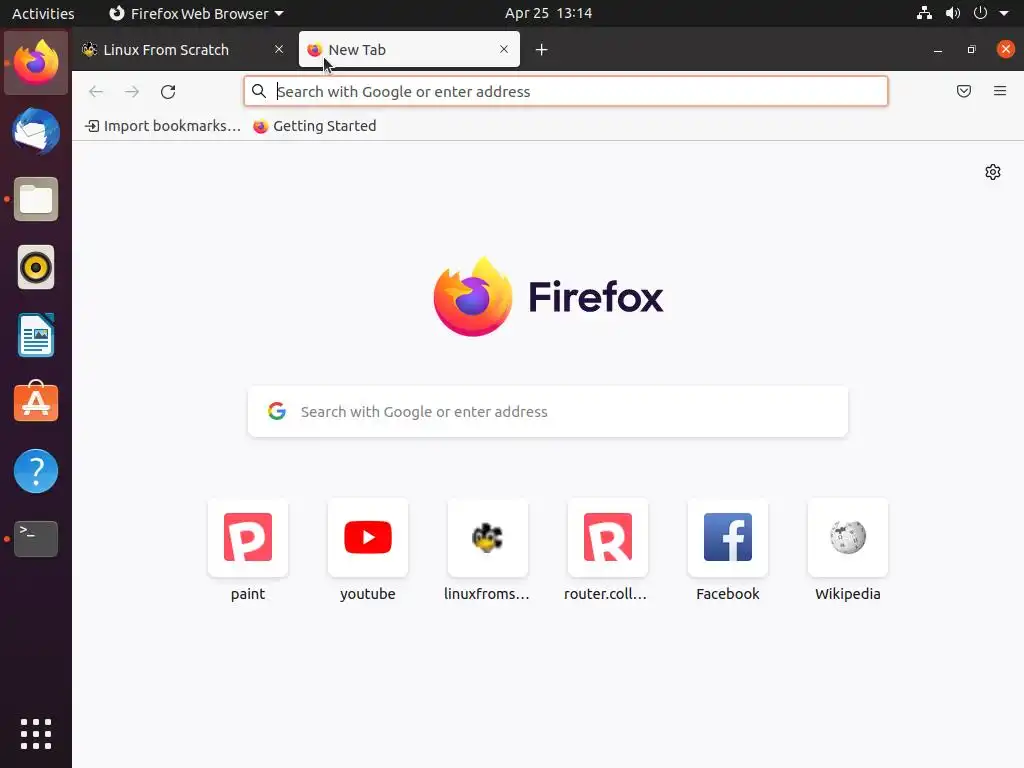Open Ubuntu Software from dock
The image size is (1024, 768).
[36, 402]
